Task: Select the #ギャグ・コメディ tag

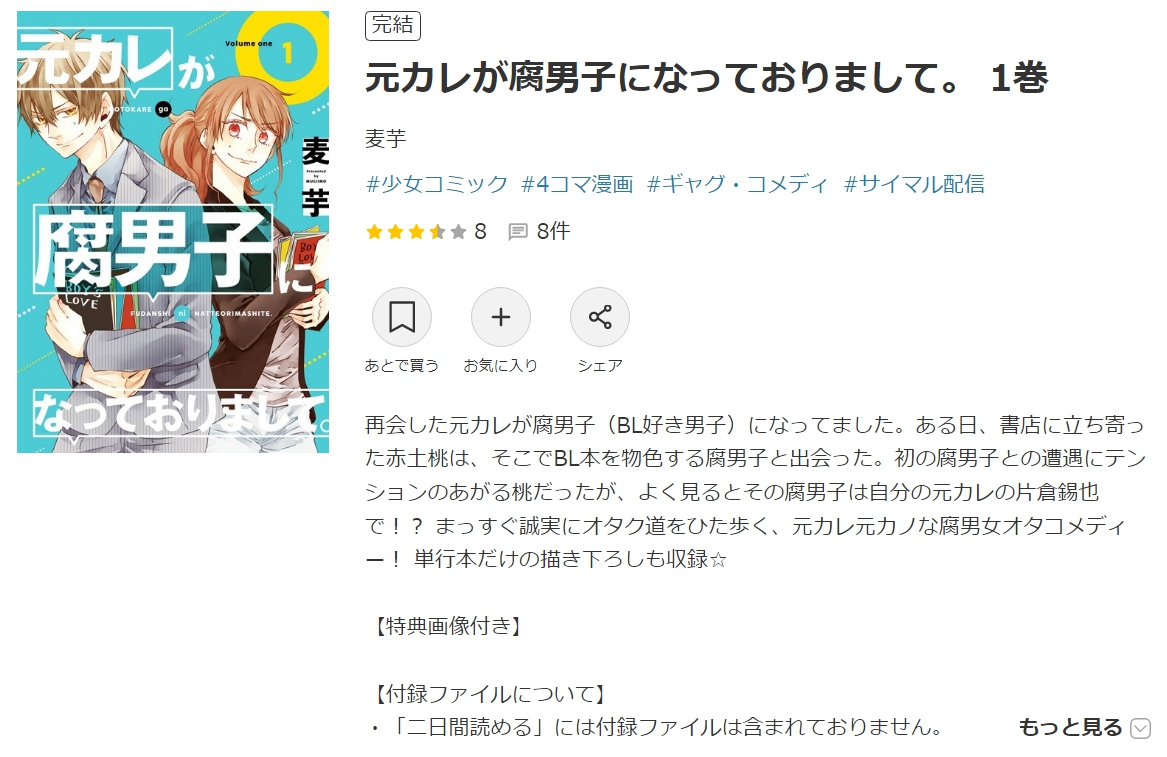Action: [738, 184]
